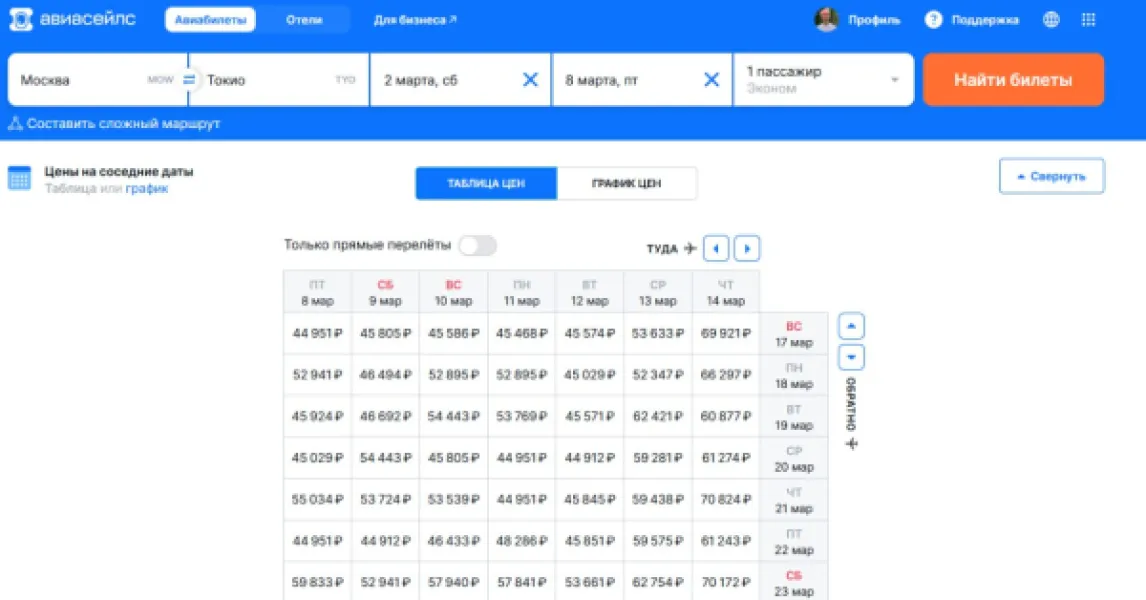Select the 45 805 ₽ price under 9 мар

click(x=385, y=333)
